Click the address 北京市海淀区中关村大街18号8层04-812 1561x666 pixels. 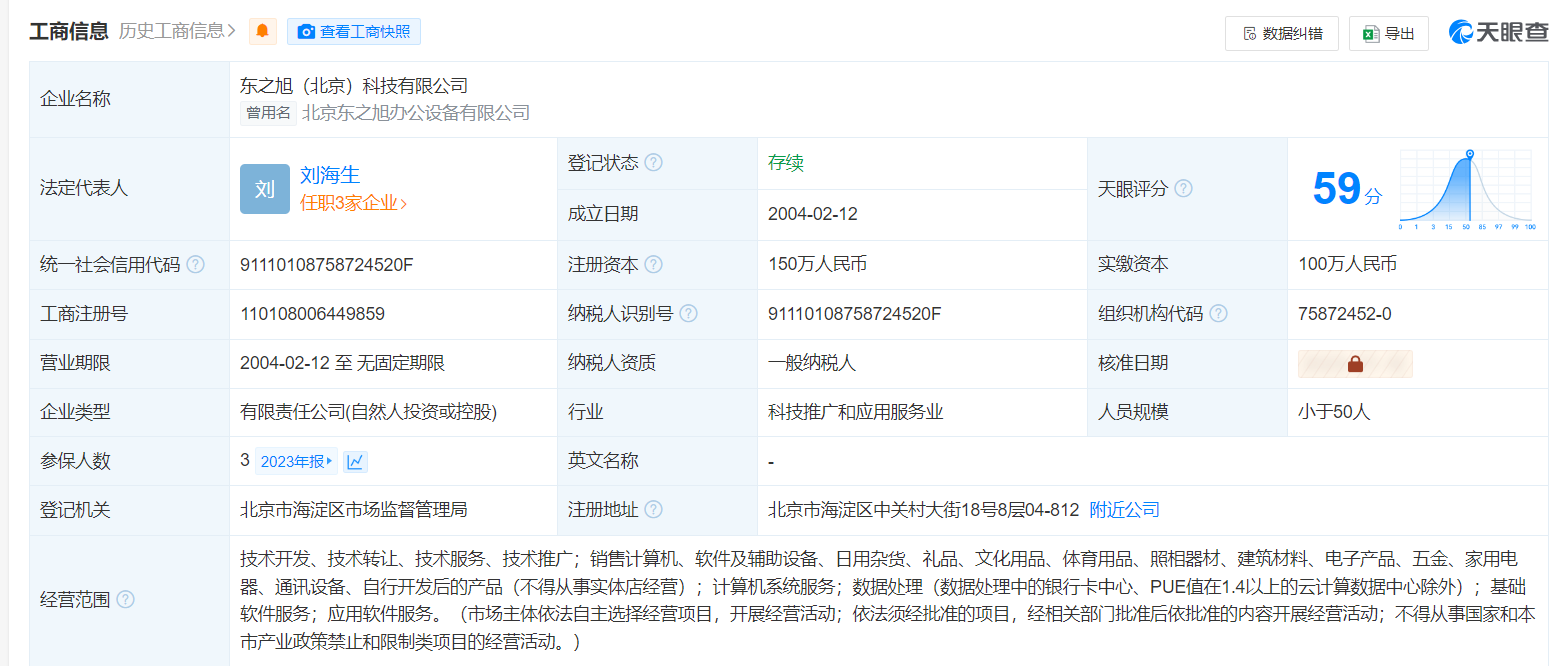[924, 510]
